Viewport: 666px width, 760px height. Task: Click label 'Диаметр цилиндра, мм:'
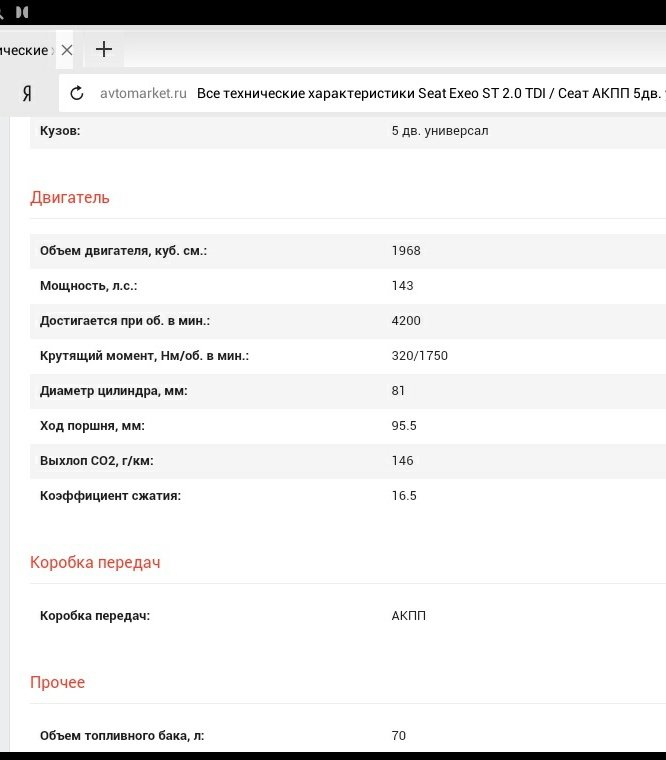point(113,390)
